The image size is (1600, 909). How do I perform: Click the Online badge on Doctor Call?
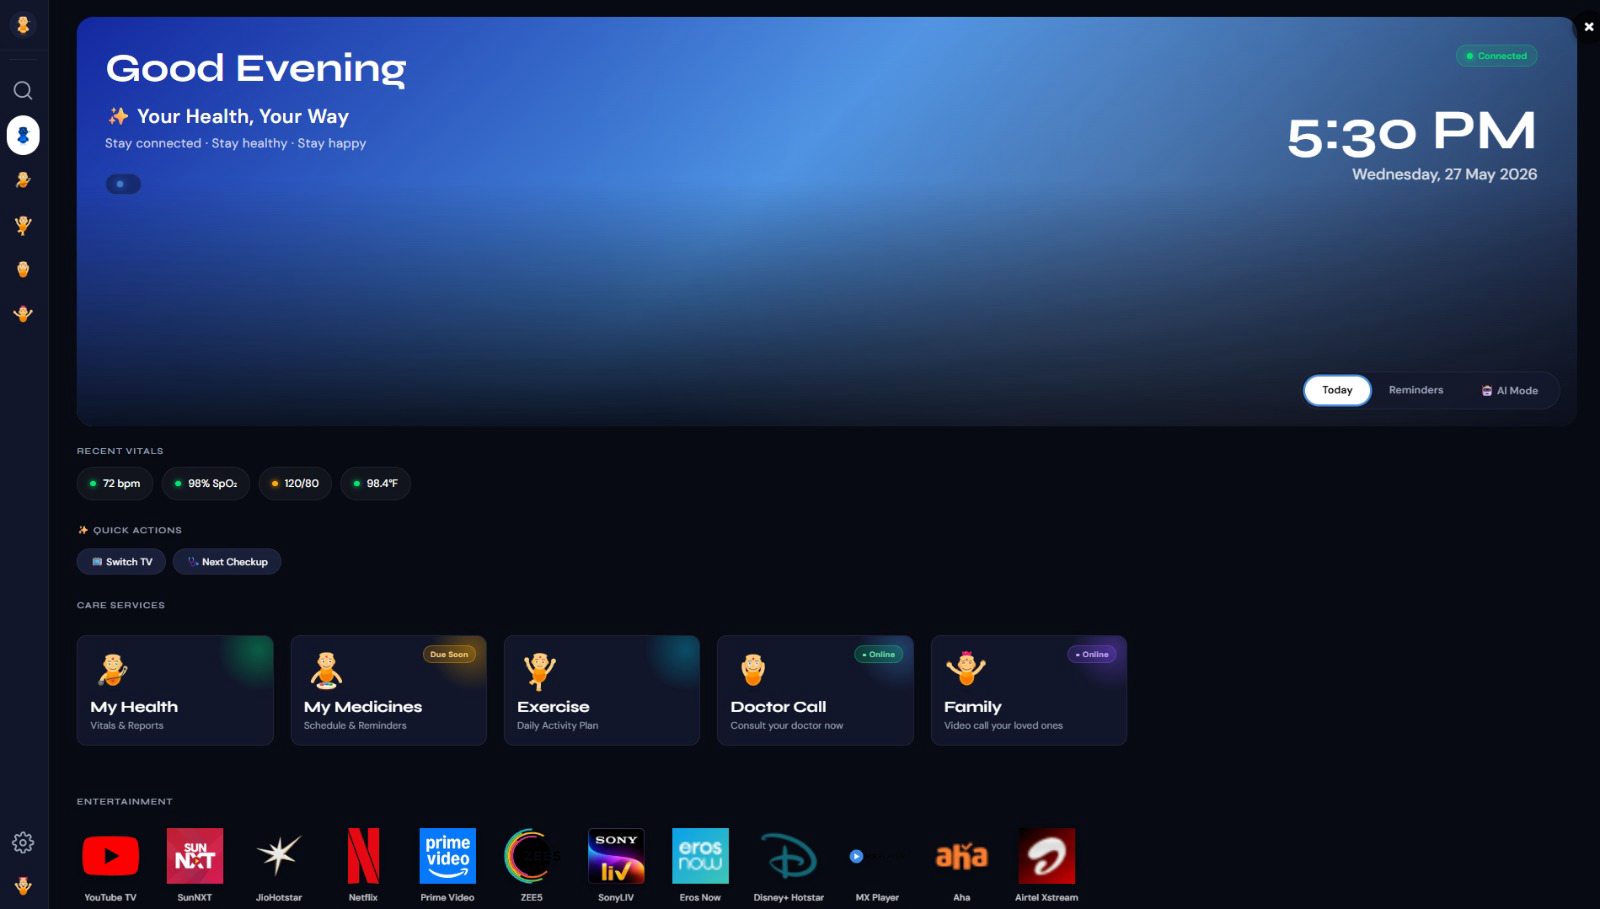[x=878, y=654]
